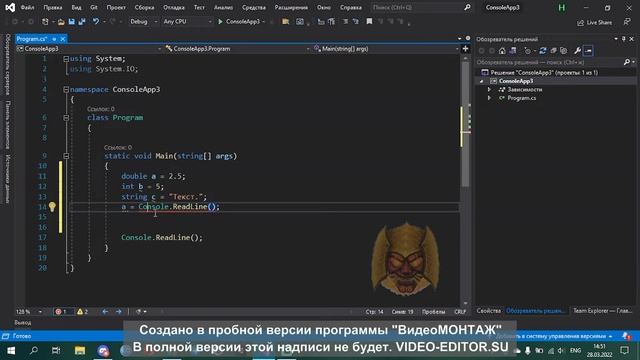Open the Отладка menu

pyautogui.click(x=174, y=7)
